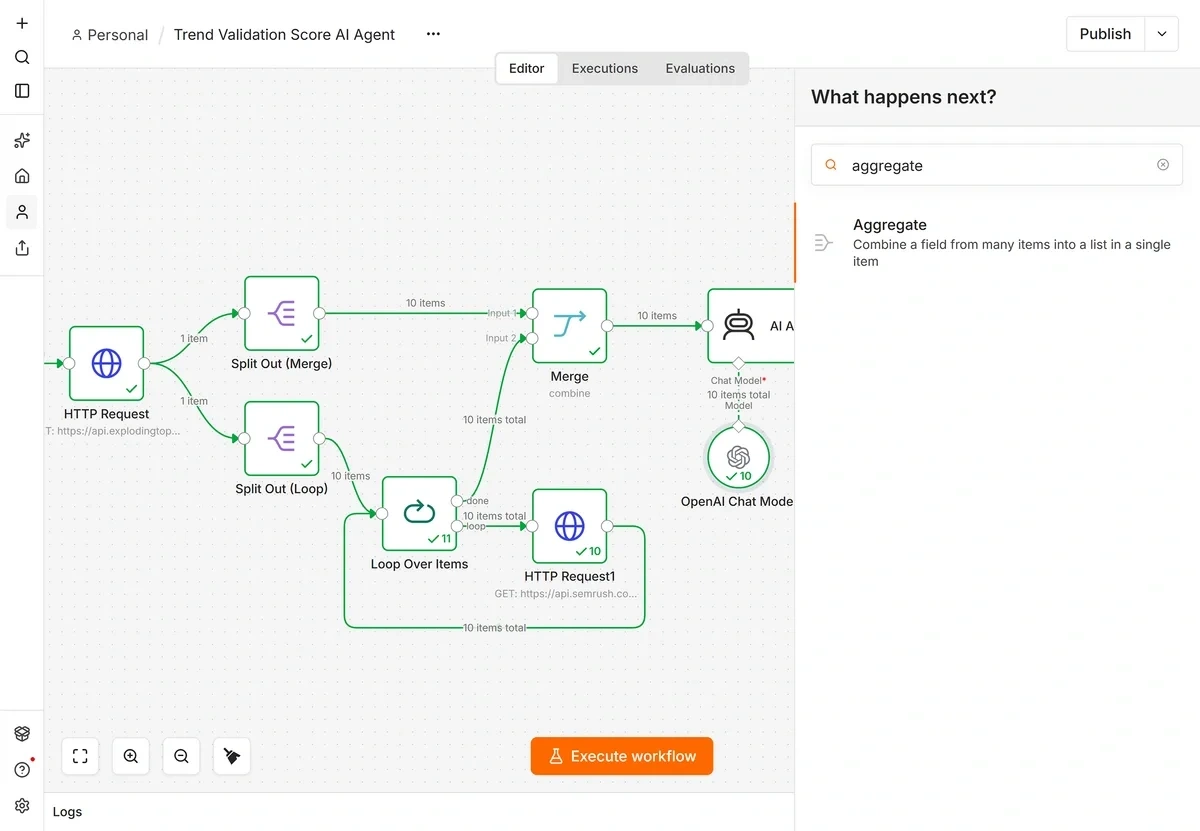This screenshot has height=831, width=1200.
Task: Click the tidy up workflow broom icon
Action: 232,756
